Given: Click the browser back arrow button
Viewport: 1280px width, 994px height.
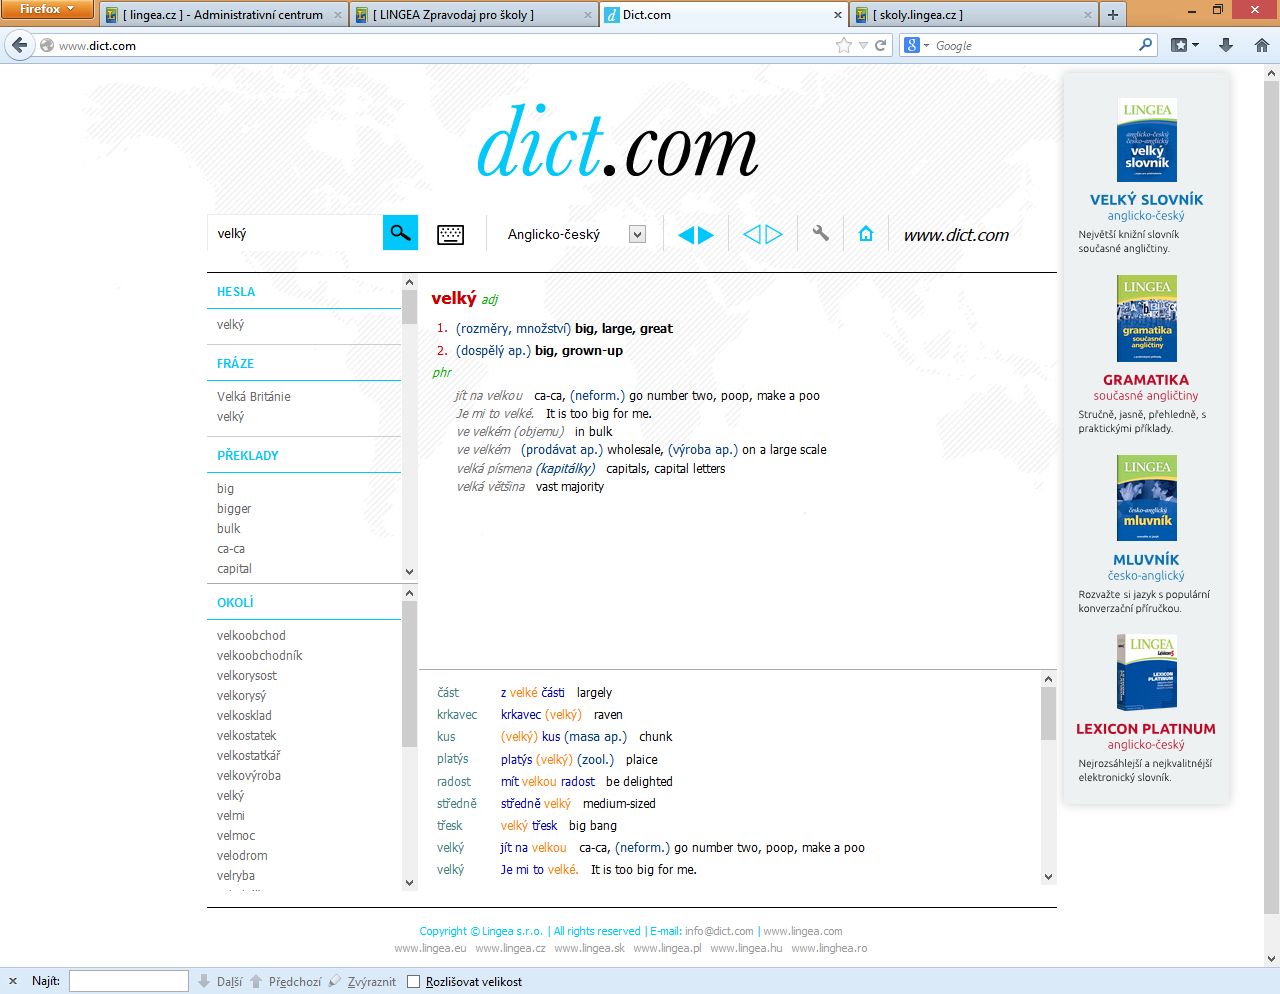Looking at the screenshot, I should pos(20,45).
